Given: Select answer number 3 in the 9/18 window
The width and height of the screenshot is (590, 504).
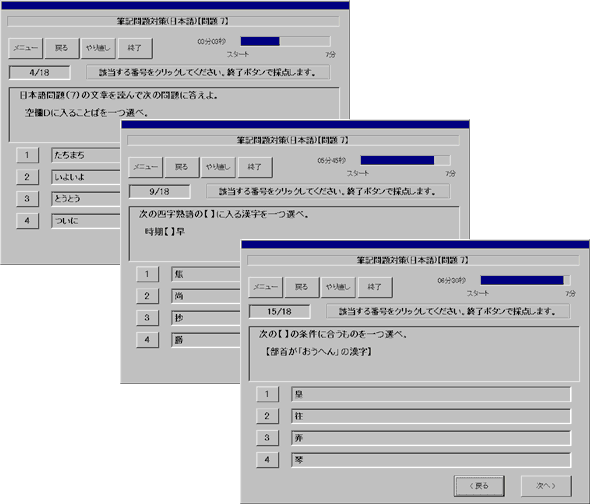Looking at the screenshot, I should pos(147,317).
